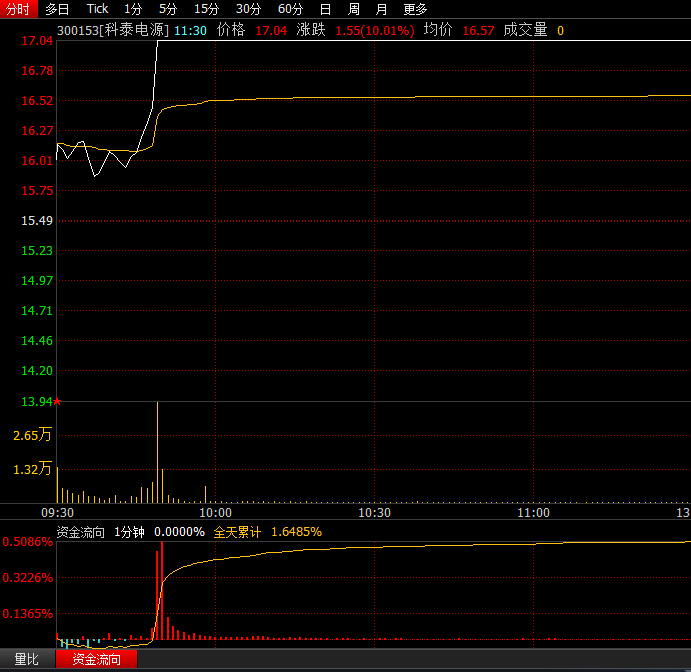Click the 14.20 price axis label
This screenshot has height=672, width=691.
[37, 371]
